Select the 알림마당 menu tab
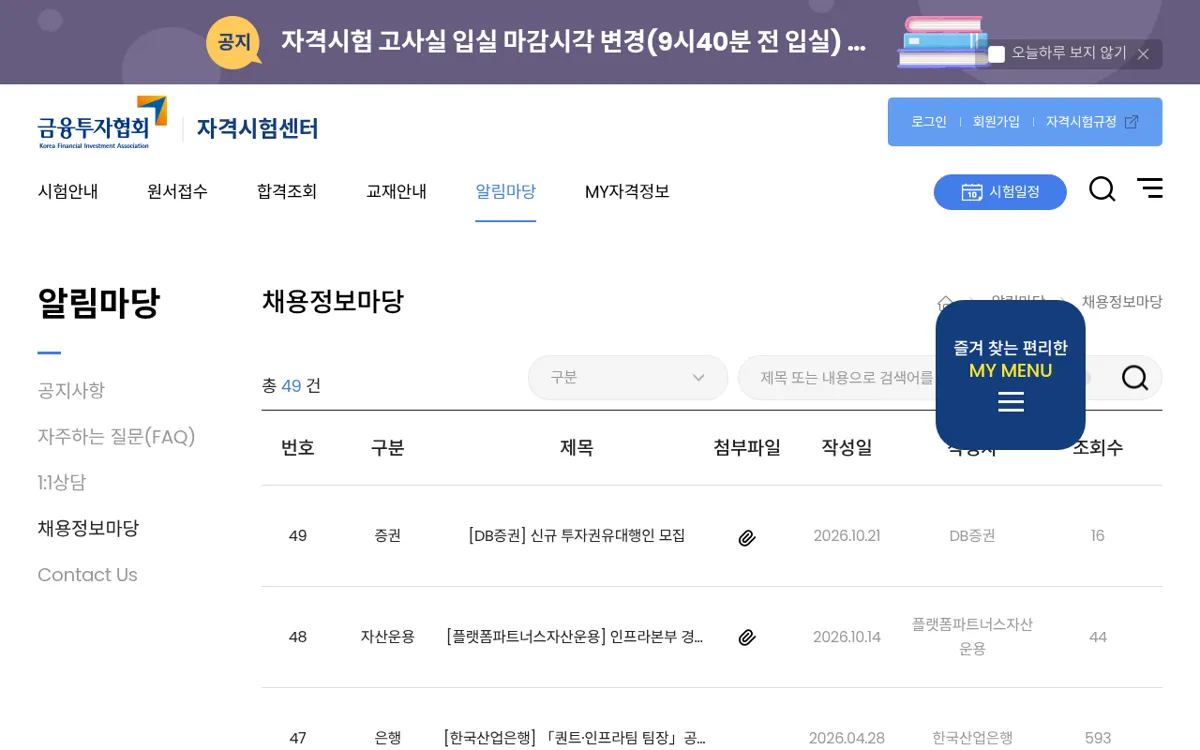The image size is (1200, 750). 506,191
